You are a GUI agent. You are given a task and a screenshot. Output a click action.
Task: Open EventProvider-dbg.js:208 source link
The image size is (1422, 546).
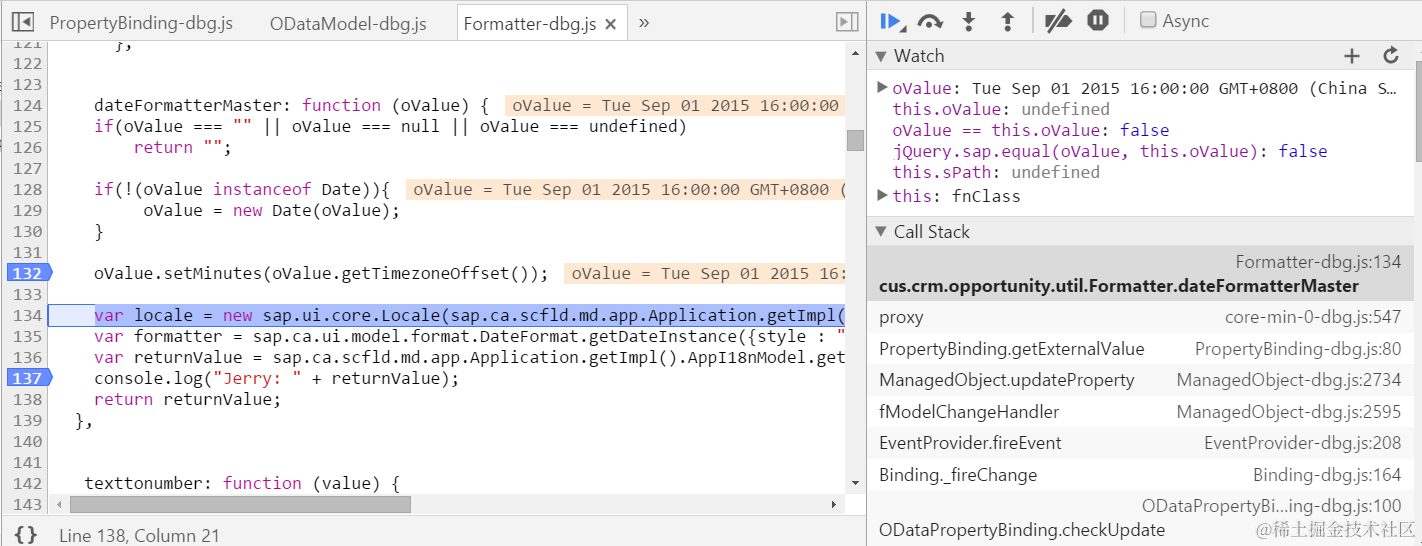[1303, 443]
